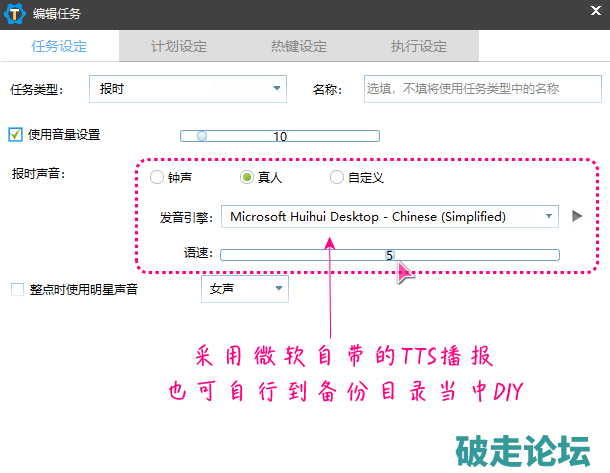This screenshot has height=473, width=610.
Task: Enable 整点时使用明星声音 checkbox
Action: pyautogui.click(x=16, y=290)
